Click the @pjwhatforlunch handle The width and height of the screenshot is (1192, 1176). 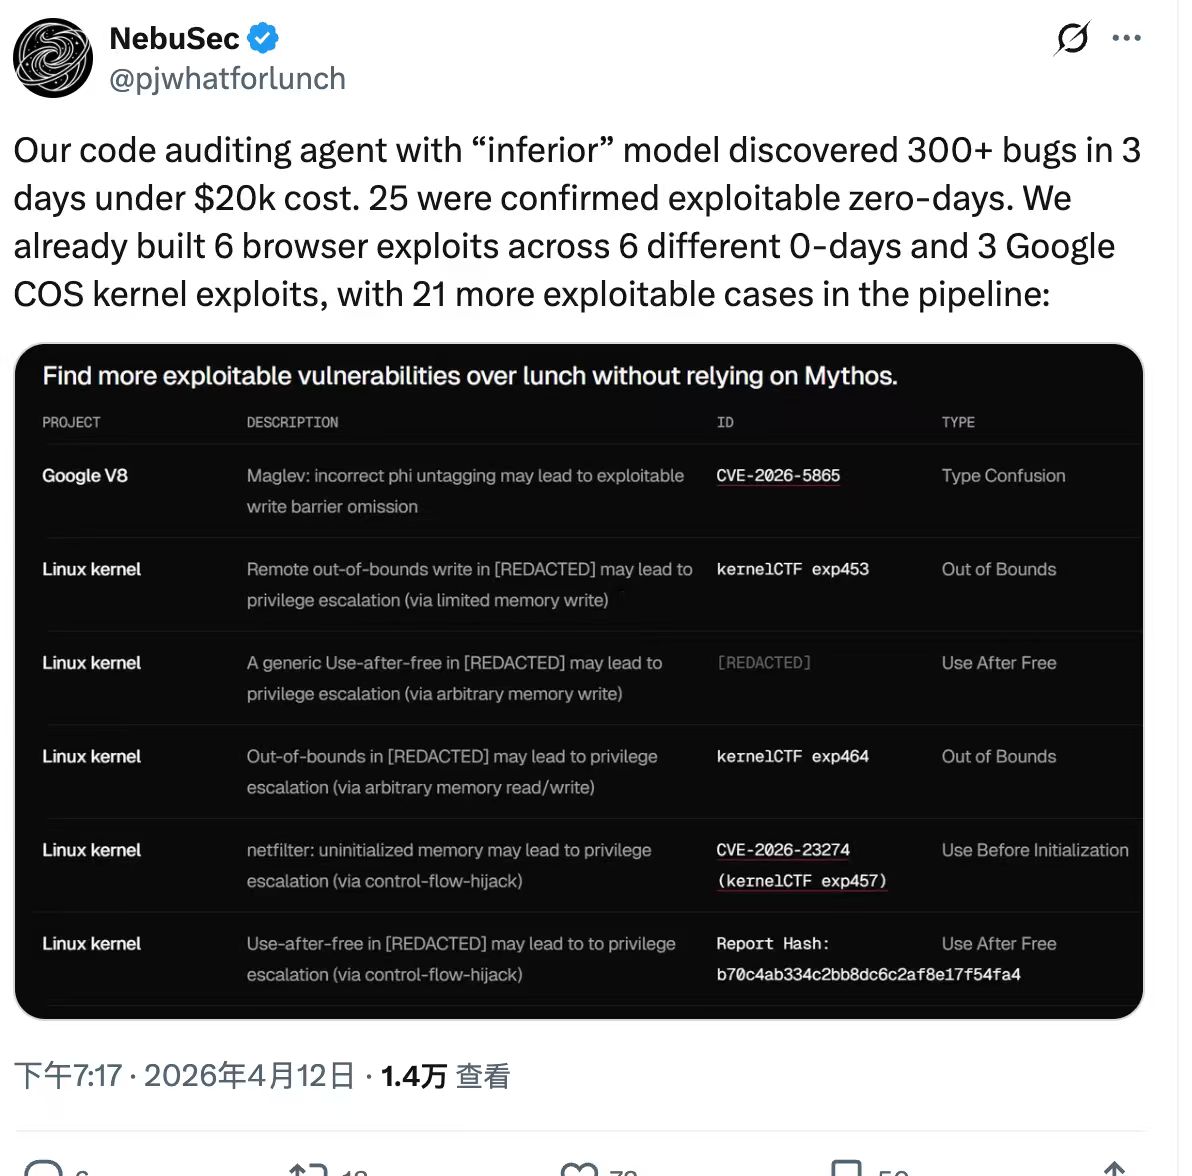(227, 79)
